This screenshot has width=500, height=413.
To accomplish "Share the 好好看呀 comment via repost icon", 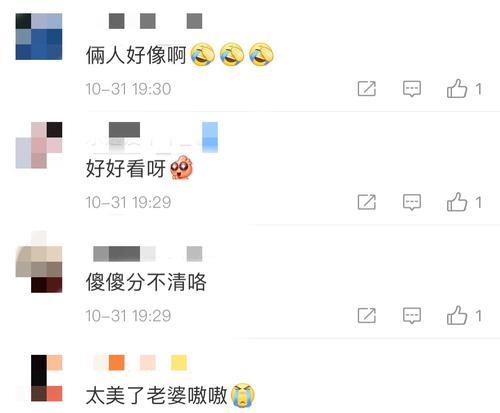I will pyautogui.click(x=367, y=202).
